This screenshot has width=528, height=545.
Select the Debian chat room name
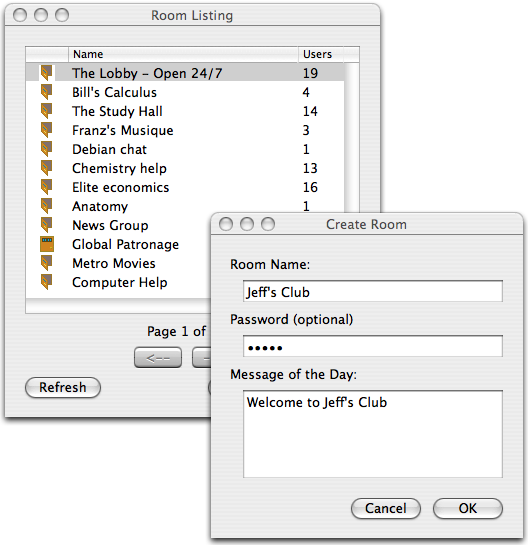[x=109, y=149]
